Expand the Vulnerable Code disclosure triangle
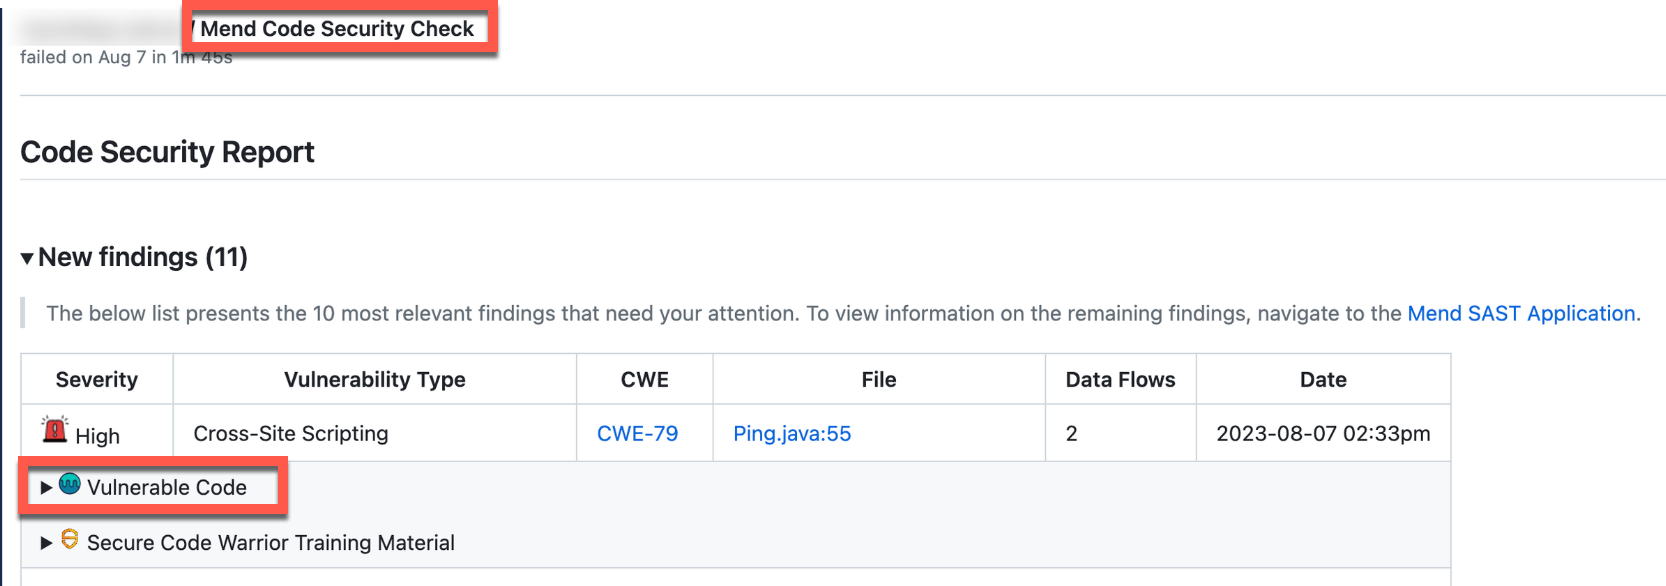1666x586 pixels. (x=46, y=488)
